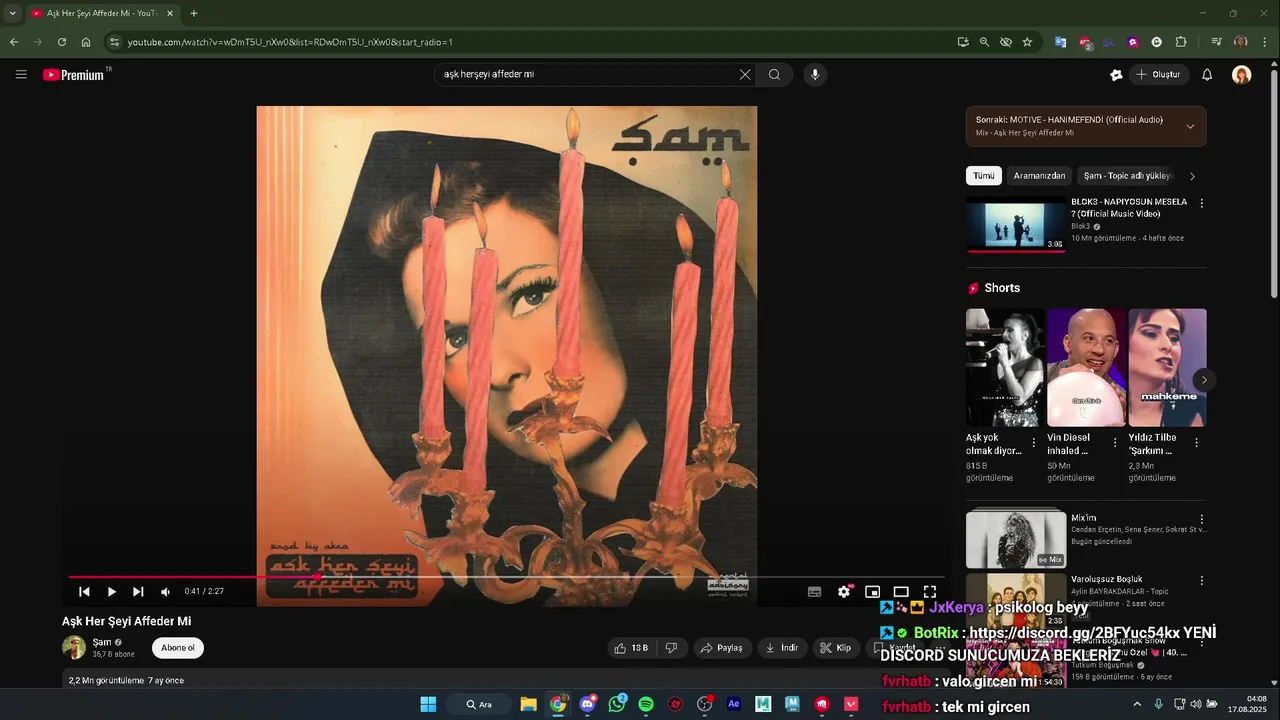Click the YouTube search text field
1280x720 pixels.
point(590,74)
